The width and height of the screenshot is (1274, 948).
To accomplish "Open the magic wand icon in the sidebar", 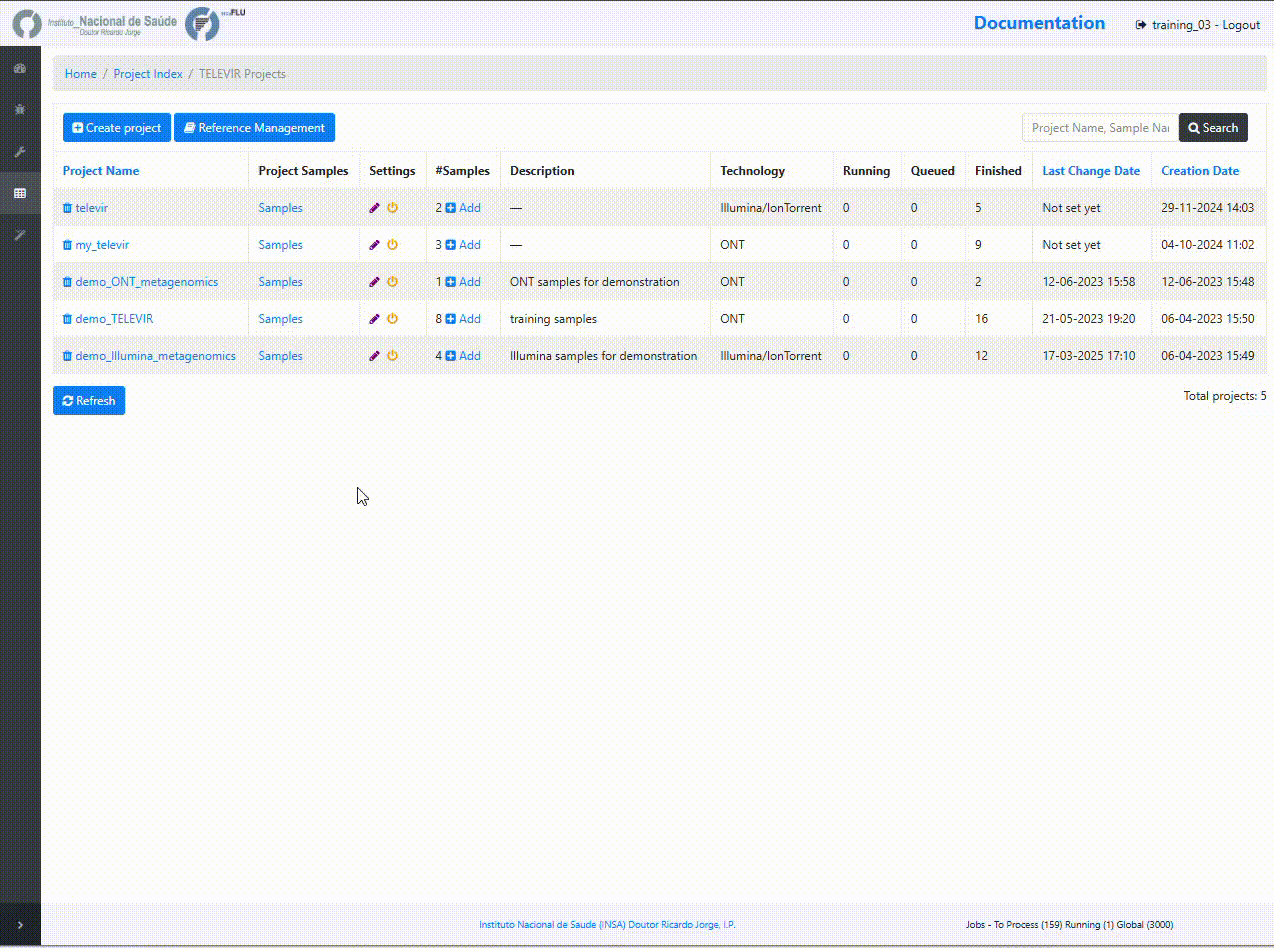I will point(19,234).
